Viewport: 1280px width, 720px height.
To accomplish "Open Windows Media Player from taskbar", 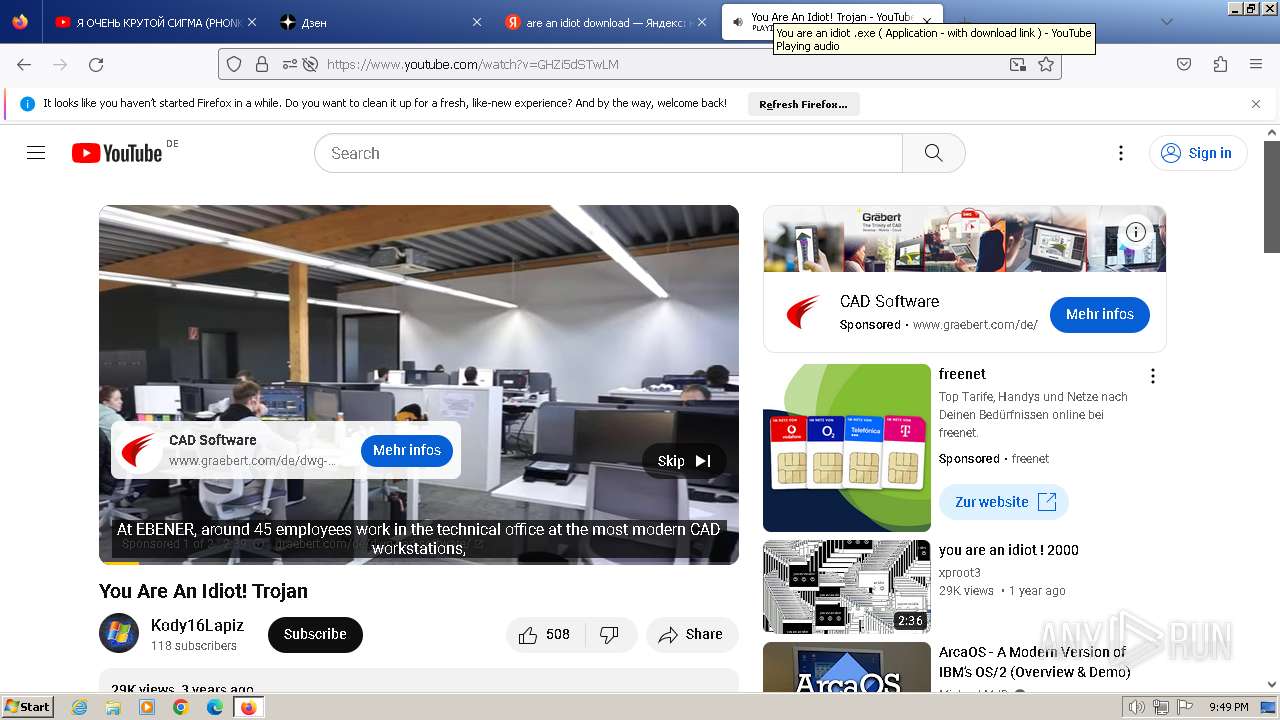I will (x=147, y=707).
